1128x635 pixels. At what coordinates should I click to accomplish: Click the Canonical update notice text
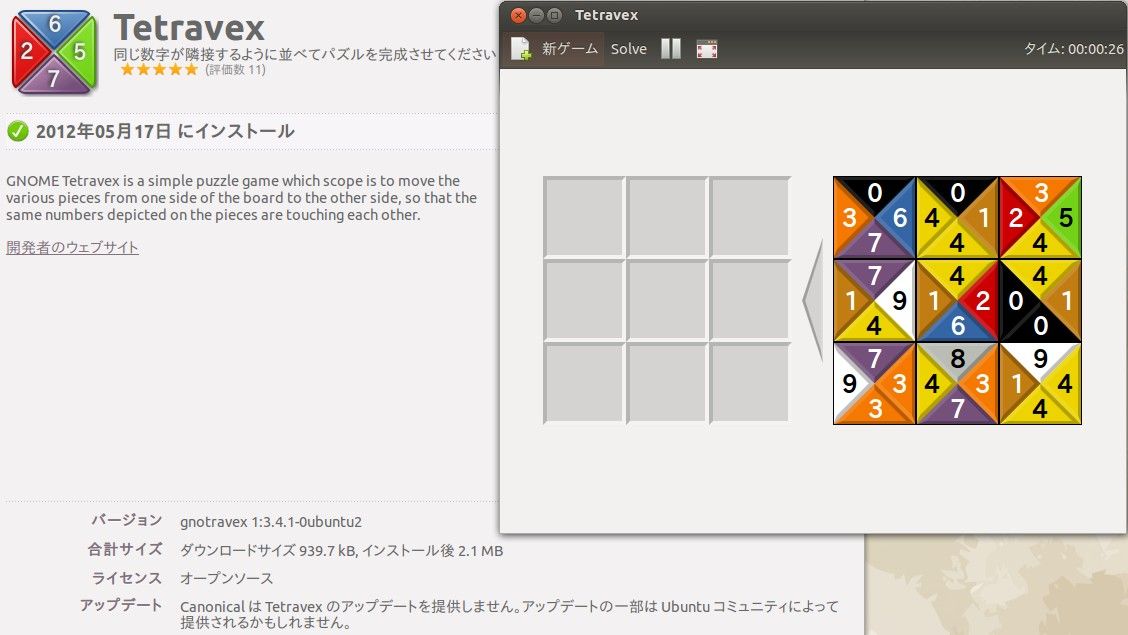click(x=509, y=614)
